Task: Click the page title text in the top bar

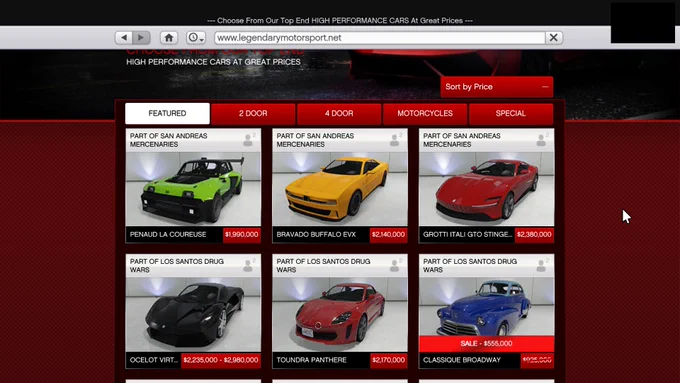Action: [x=340, y=20]
